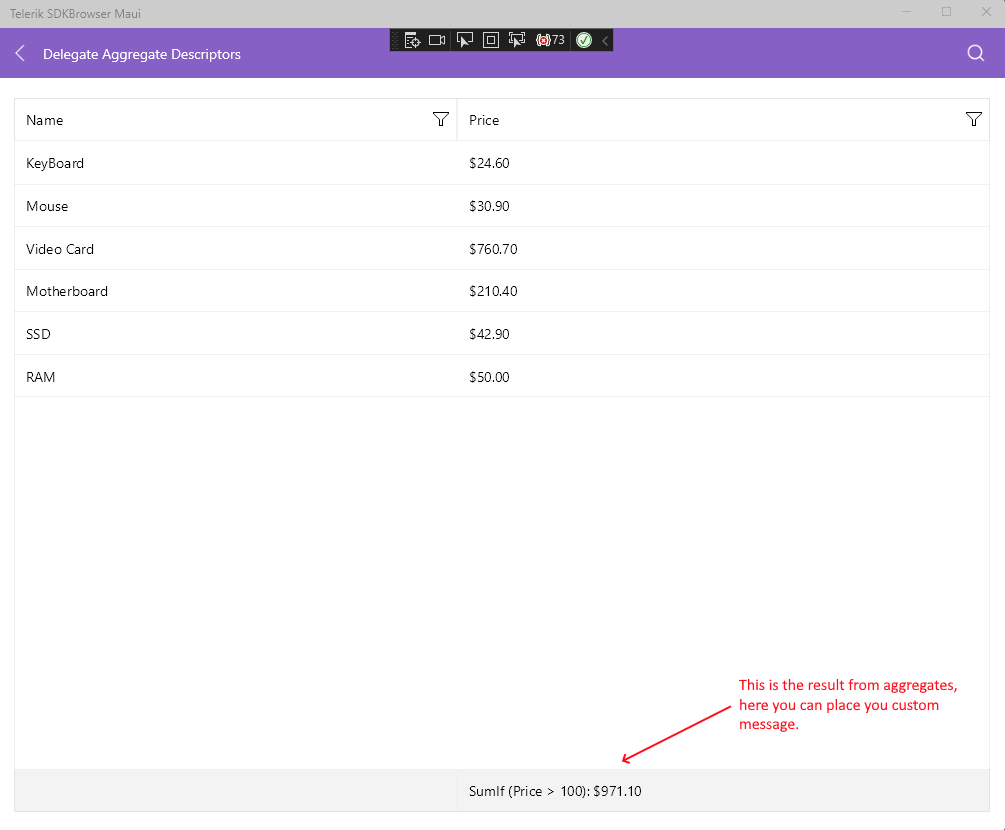Toggle display layout adorners square icon
Image resolution: width=1005 pixels, height=830 pixels.
[490, 40]
